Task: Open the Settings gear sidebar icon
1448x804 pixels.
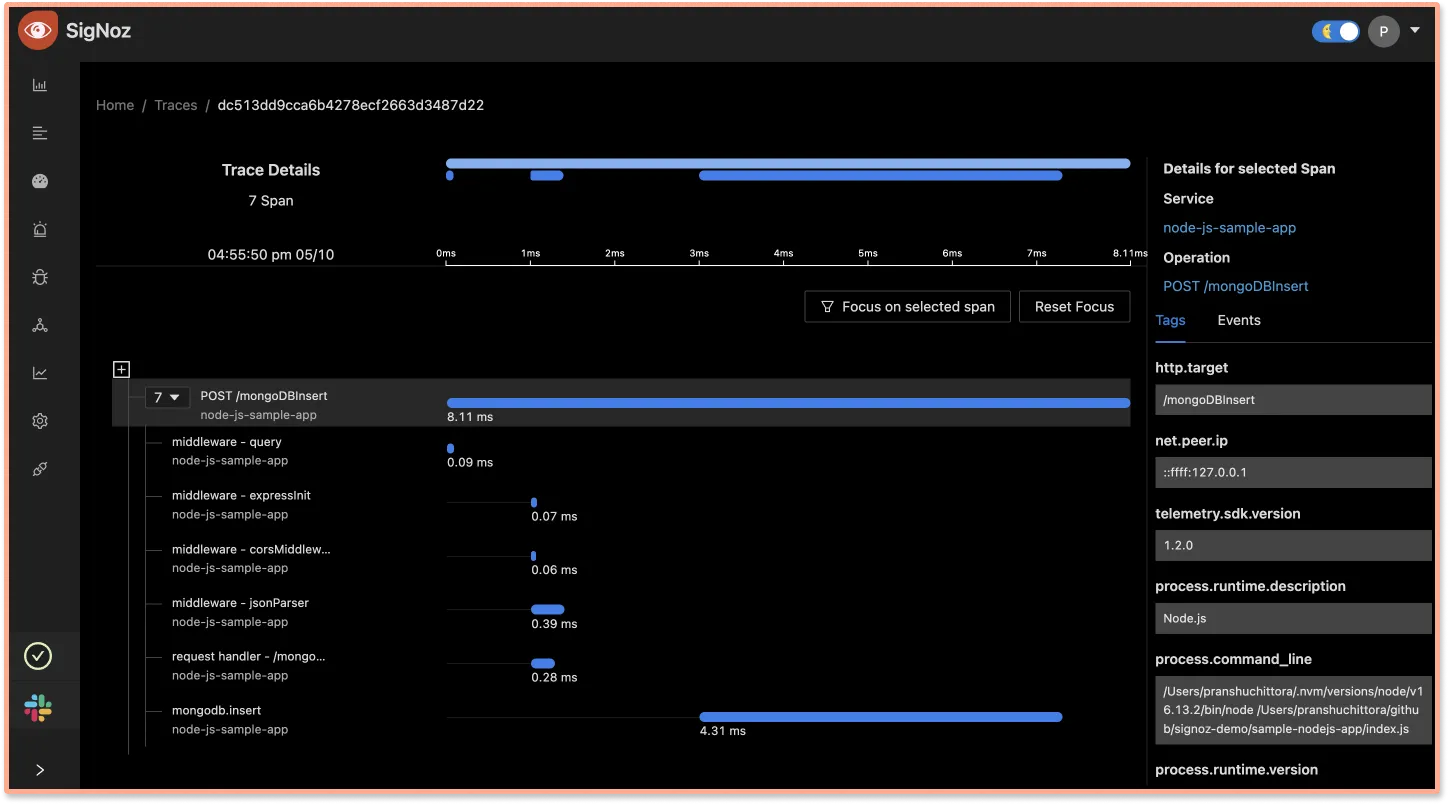Action: pyautogui.click(x=40, y=421)
